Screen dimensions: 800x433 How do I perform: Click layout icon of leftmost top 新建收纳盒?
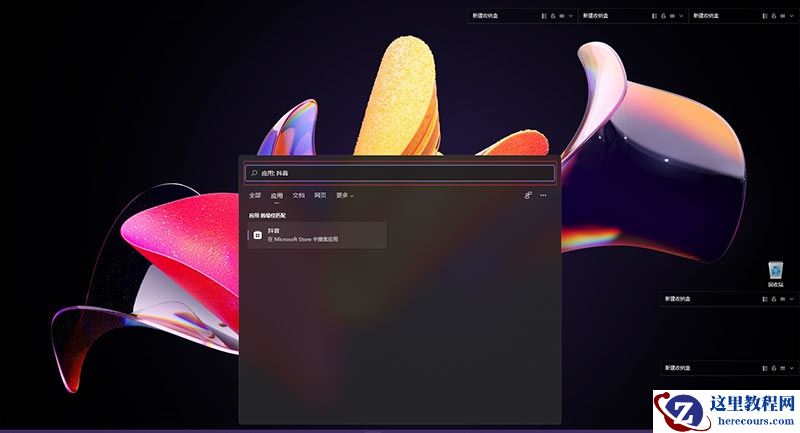(x=544, y=16)
